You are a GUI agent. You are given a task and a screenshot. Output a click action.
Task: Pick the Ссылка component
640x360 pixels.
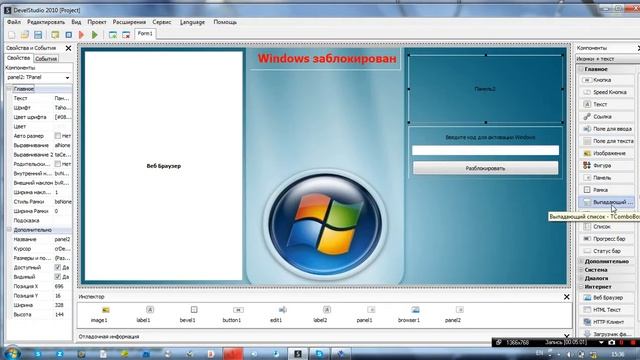coord(607,117)
